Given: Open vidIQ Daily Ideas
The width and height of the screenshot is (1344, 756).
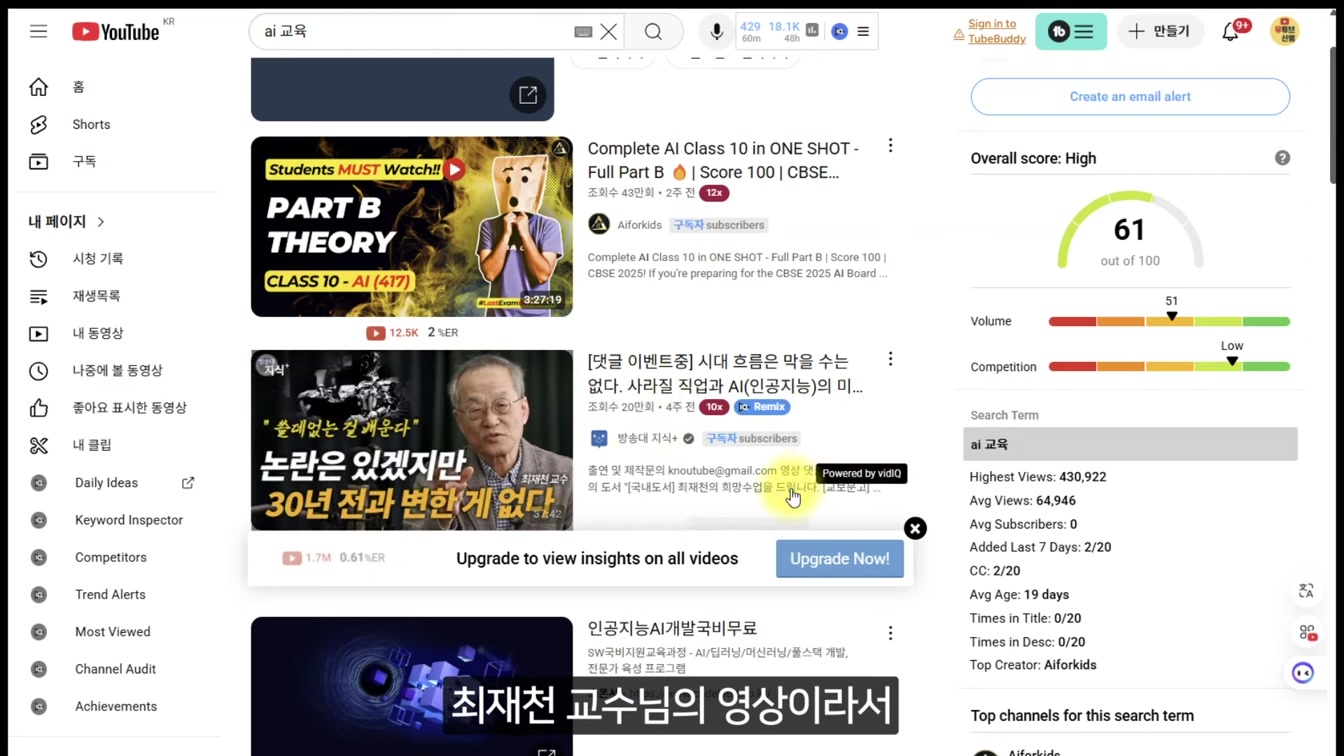Looking at the screenshot, I should (106, 483).
